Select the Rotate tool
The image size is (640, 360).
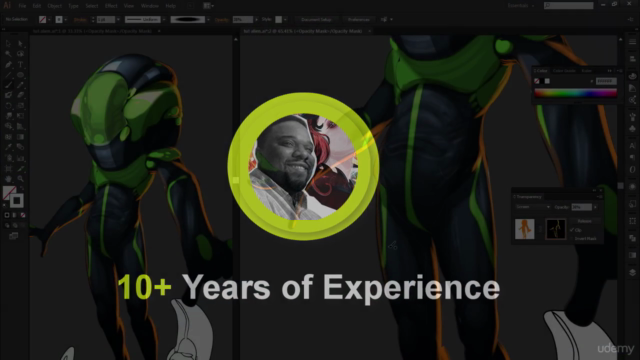click(x=8, y=106)
